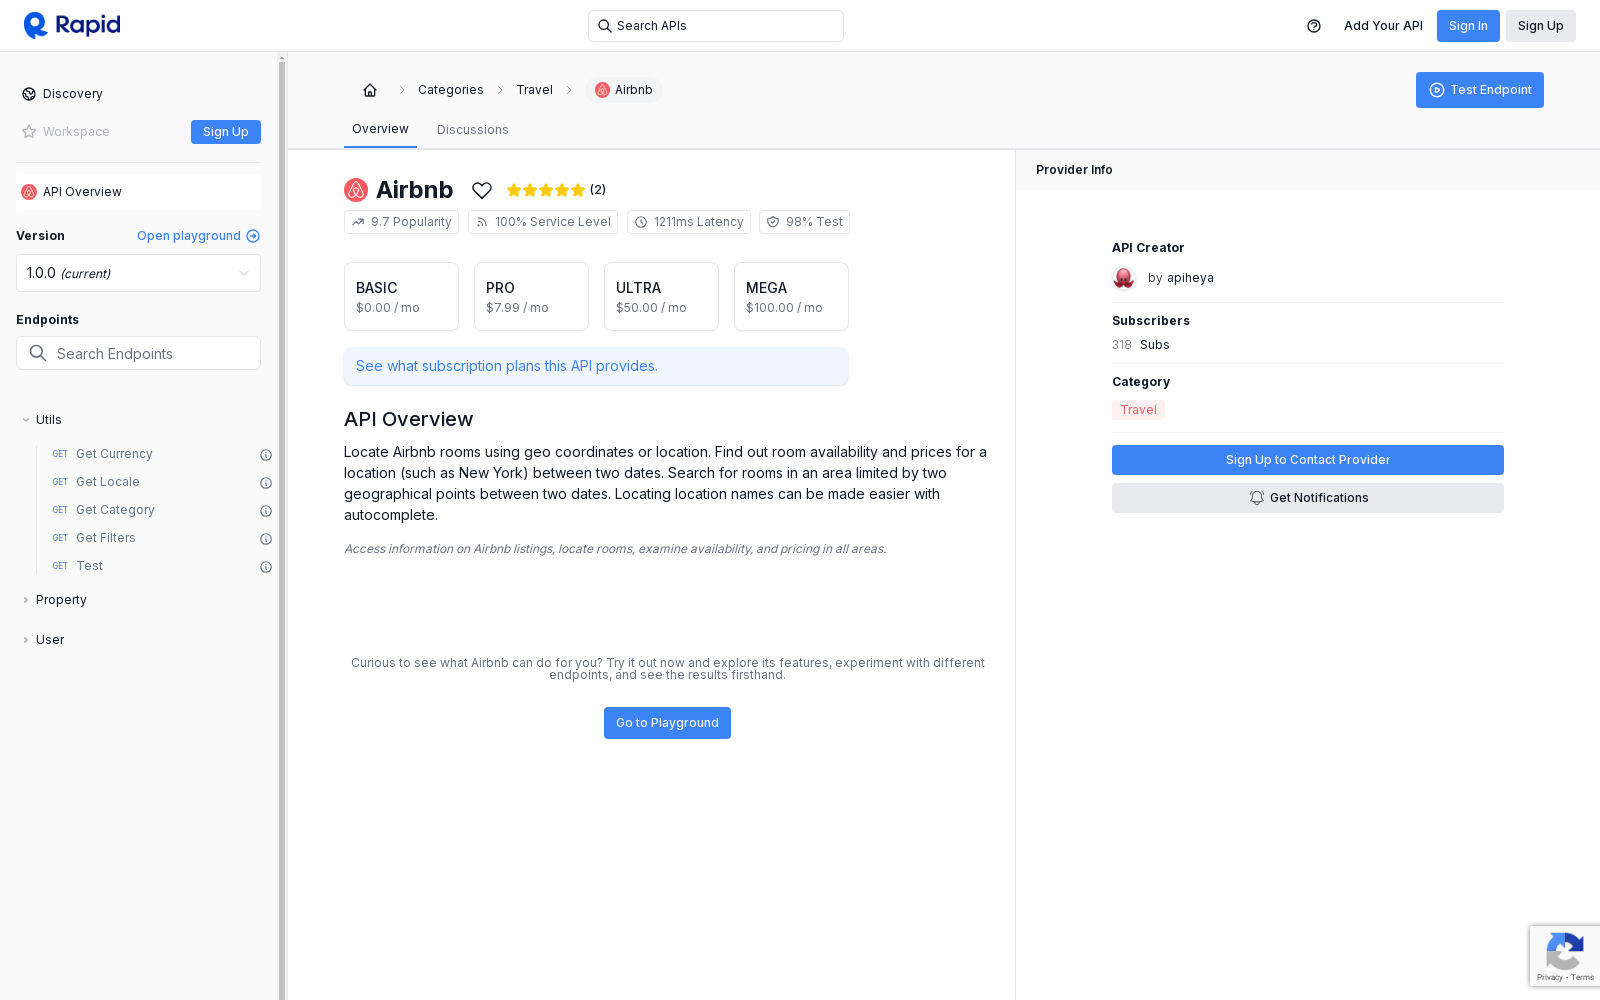This screenshot has height=1000, width=1600.
Task: Click the 100% Service Level badge
Action: 543,222
